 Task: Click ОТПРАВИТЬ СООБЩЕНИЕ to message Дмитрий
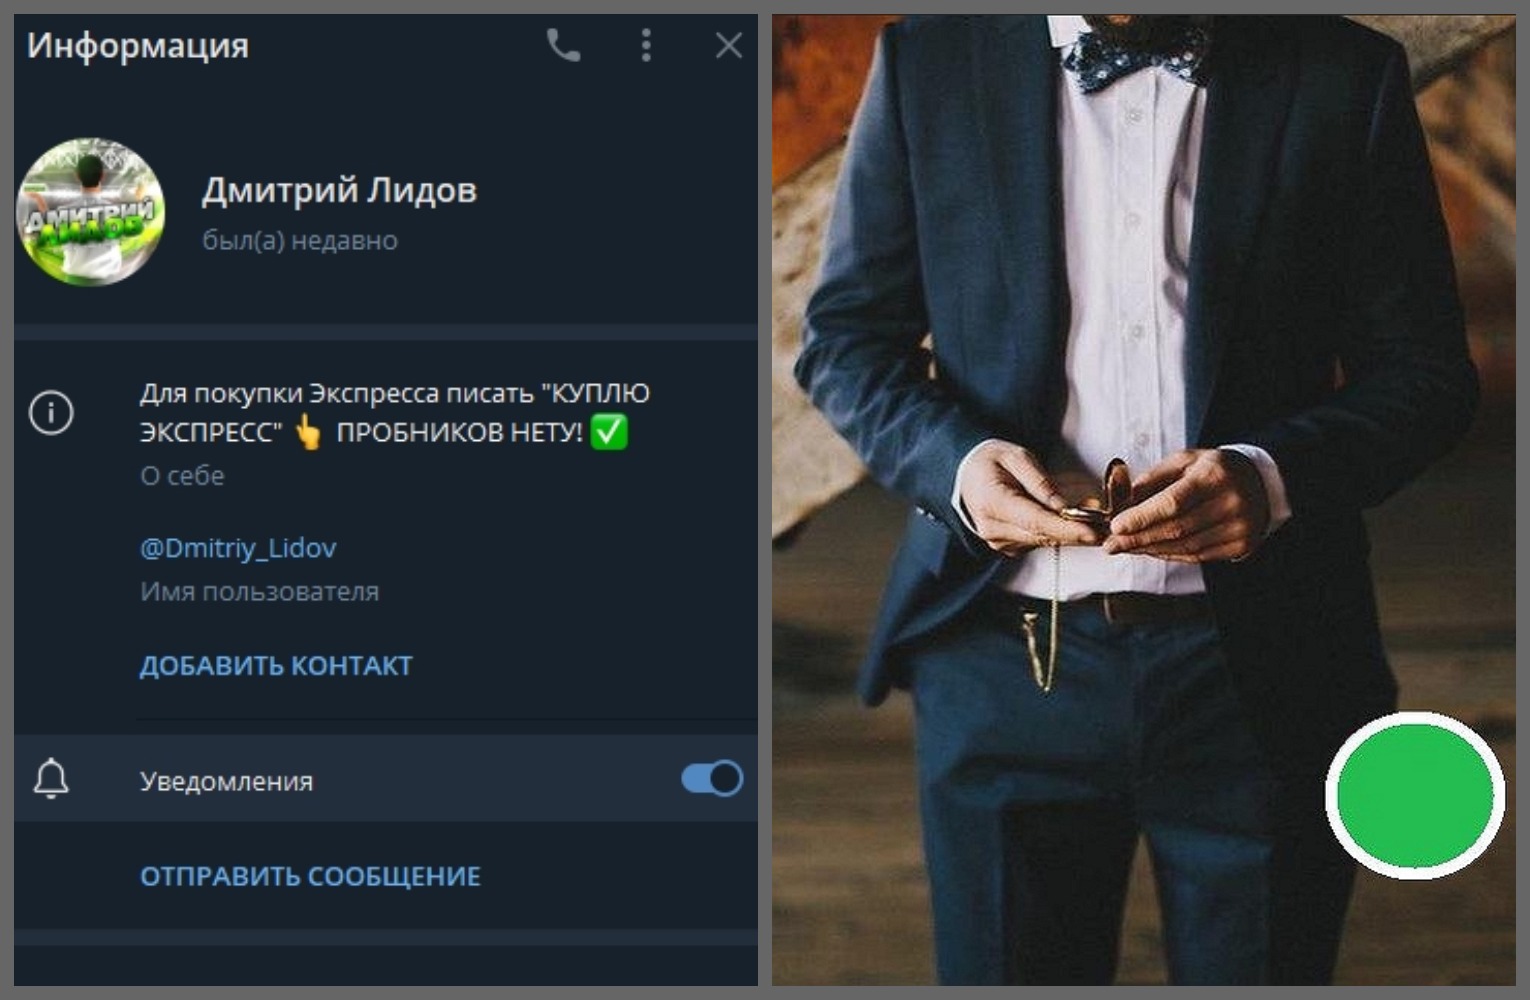pos(309,876)
